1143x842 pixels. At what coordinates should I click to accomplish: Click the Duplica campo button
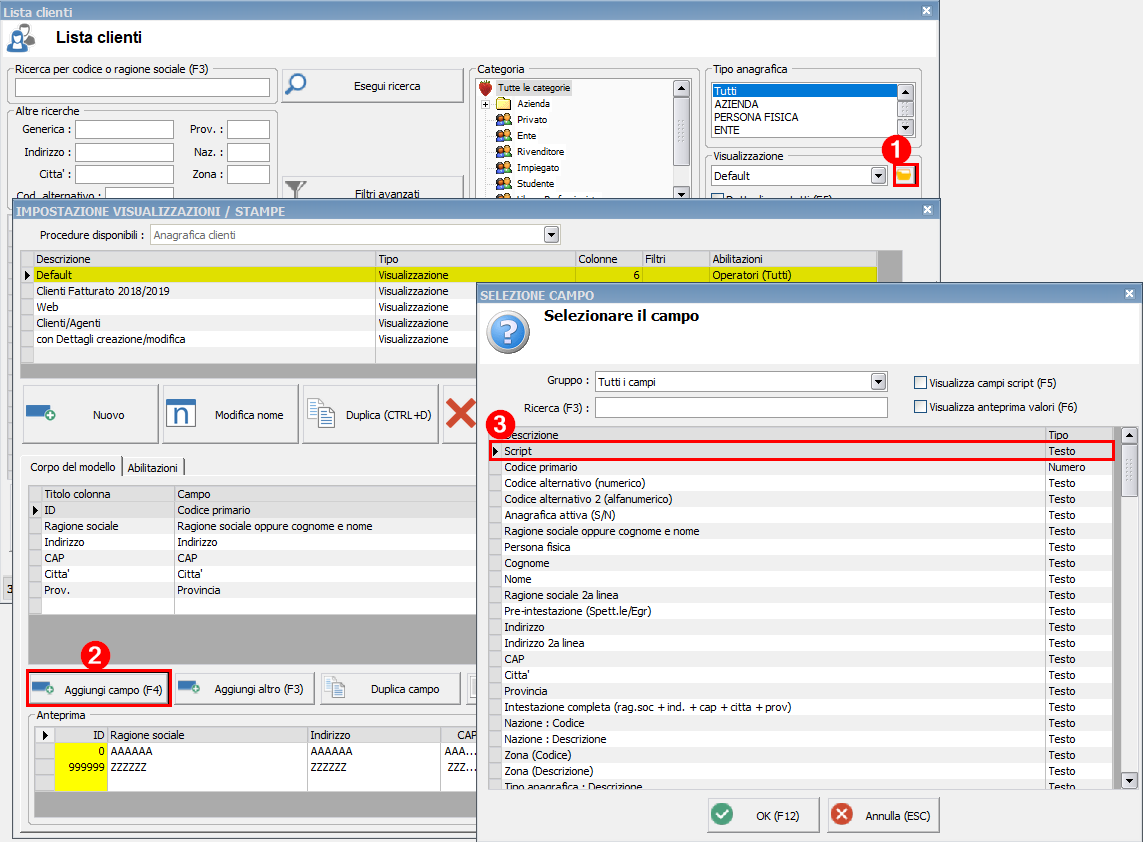391,689
